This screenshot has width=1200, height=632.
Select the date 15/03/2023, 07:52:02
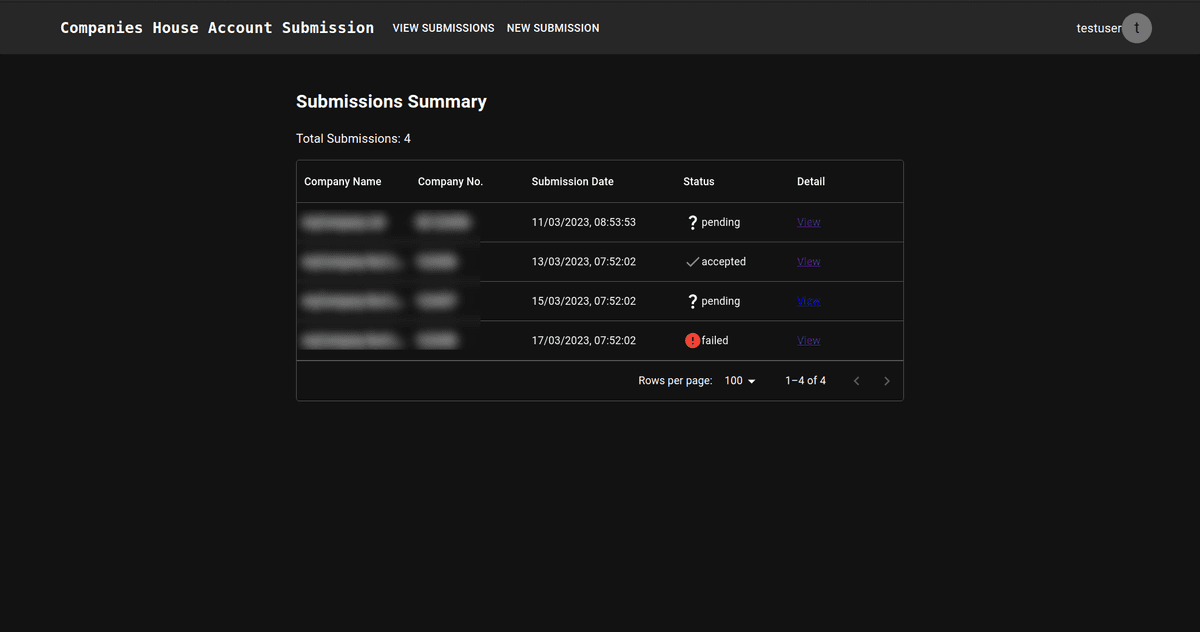point(584,301)
